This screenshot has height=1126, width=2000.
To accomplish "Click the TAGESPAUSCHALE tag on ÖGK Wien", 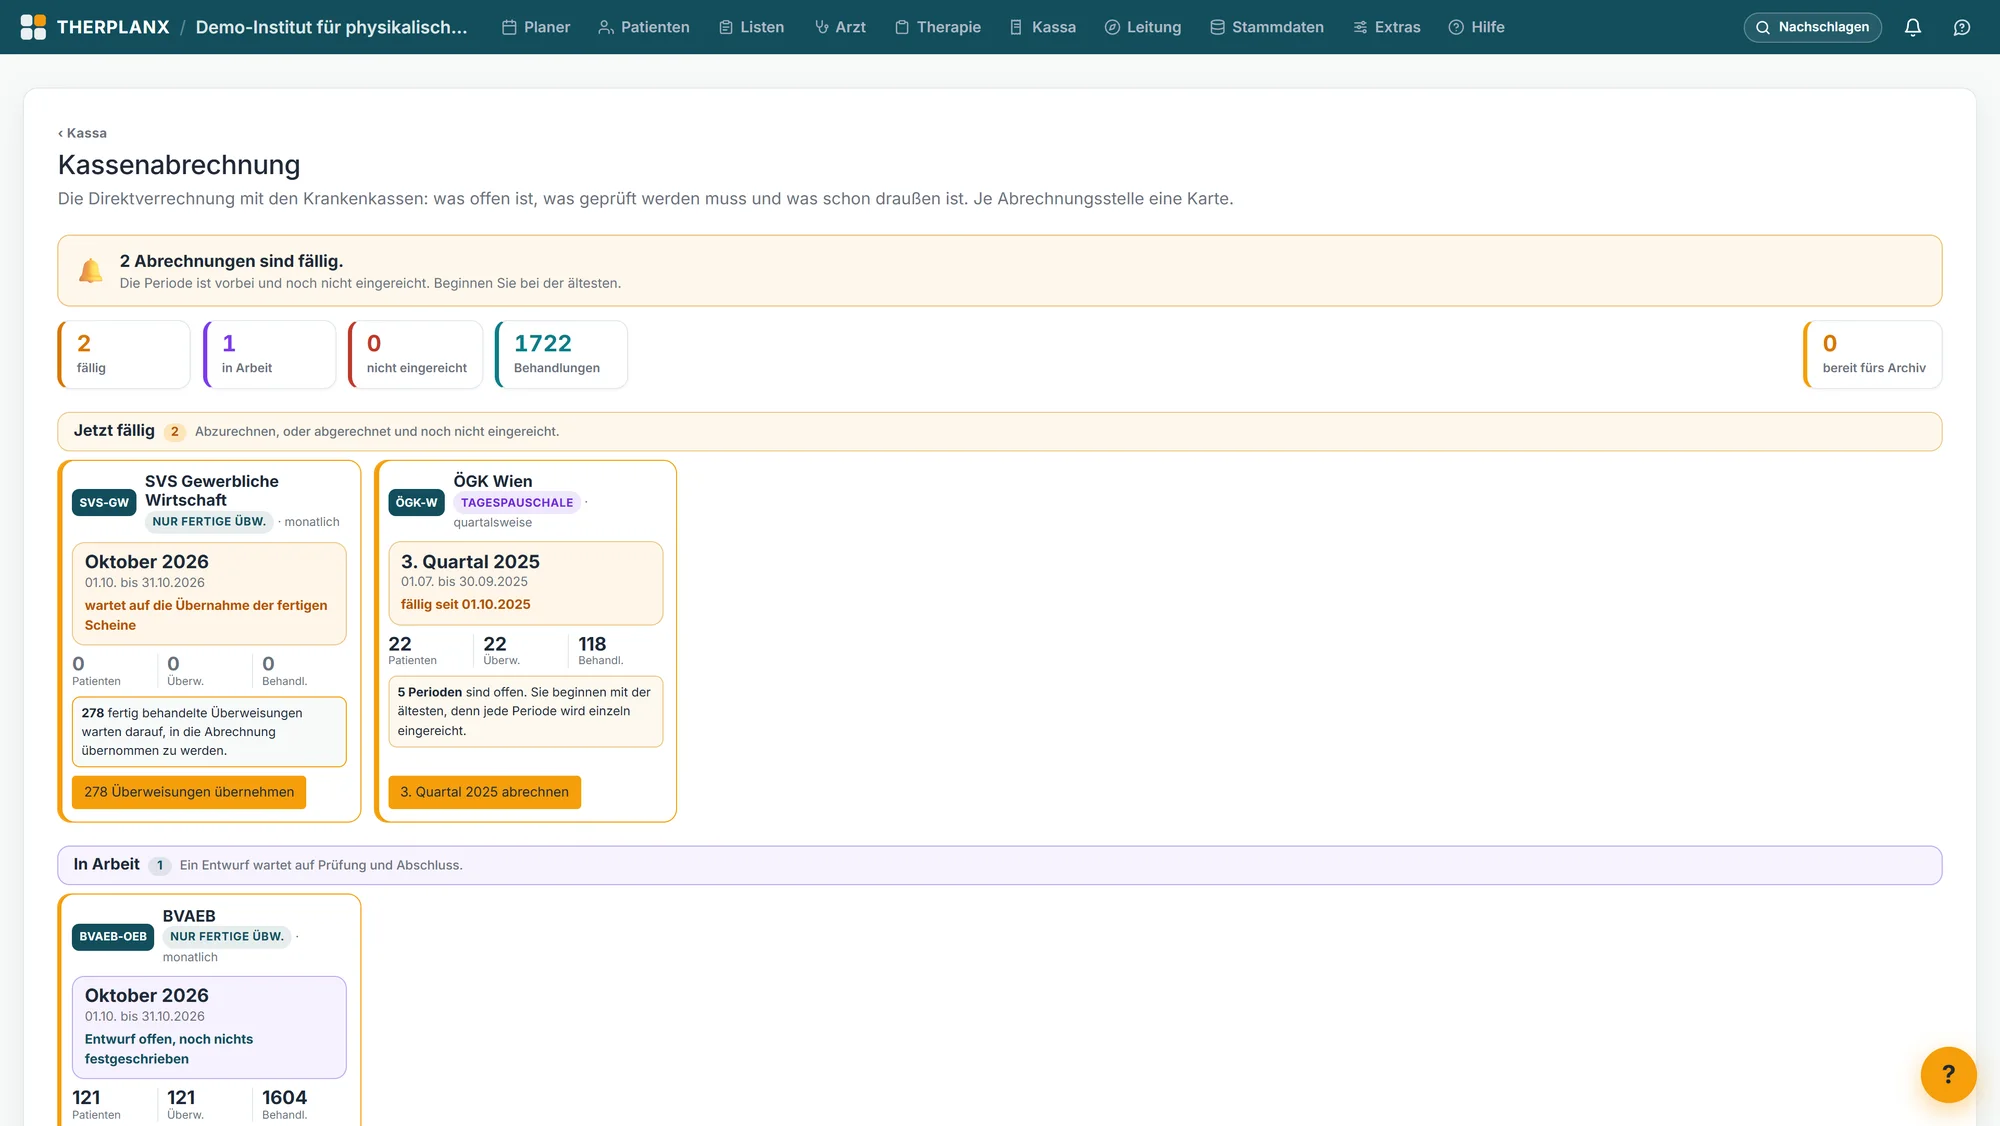I will click(x=517, y=502).
